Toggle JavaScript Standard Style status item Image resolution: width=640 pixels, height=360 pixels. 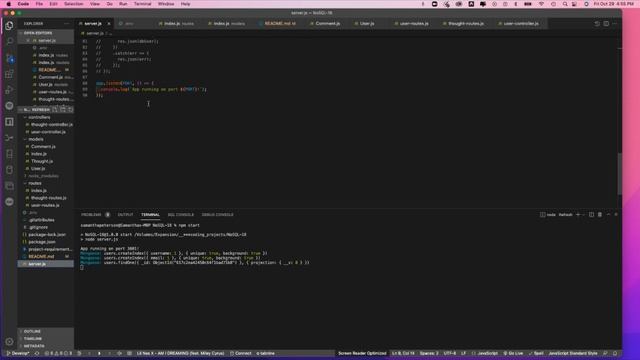pos(573,353)
